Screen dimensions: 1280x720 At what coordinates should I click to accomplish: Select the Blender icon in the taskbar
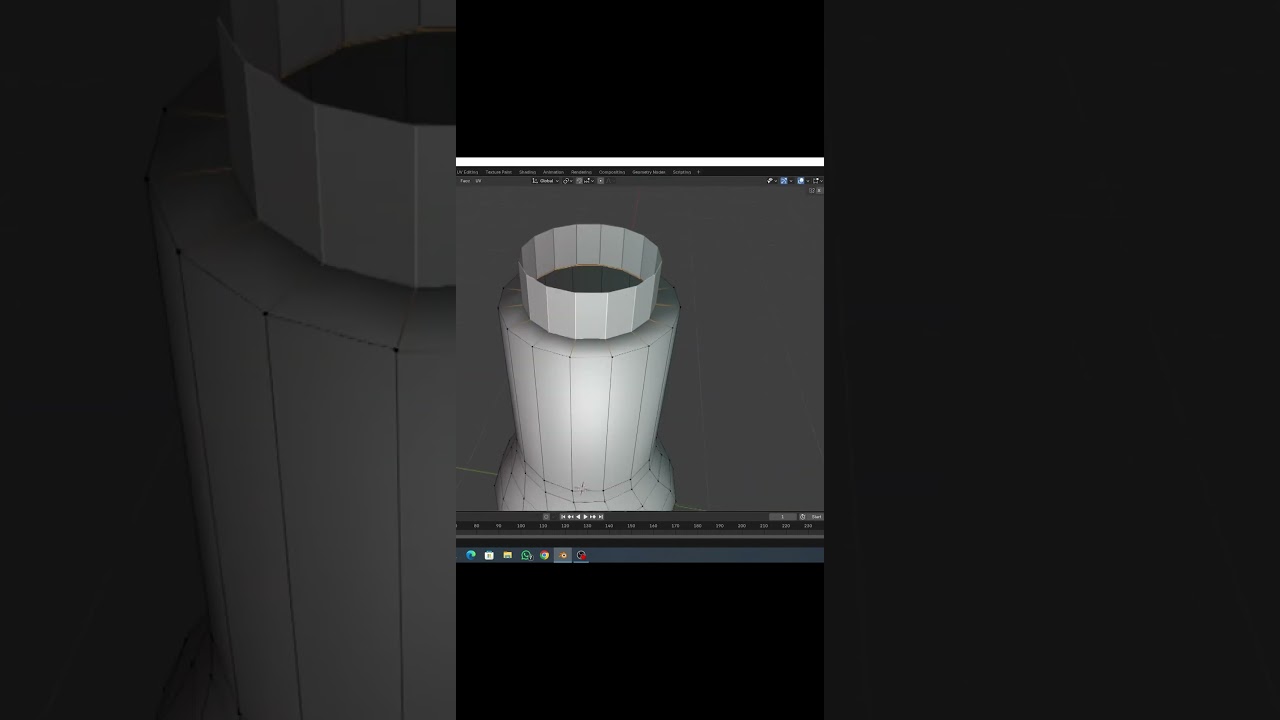563,555
